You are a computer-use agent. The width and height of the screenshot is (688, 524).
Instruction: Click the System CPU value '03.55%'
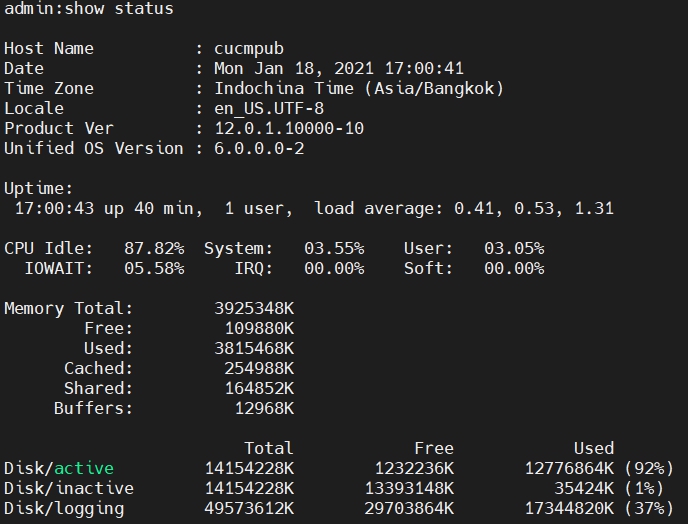click(x=334, y=248)
